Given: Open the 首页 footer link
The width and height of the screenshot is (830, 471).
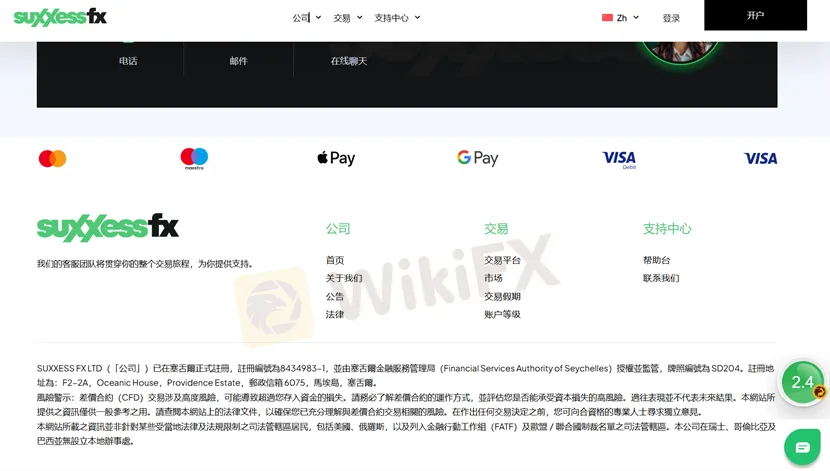Looking at the screenshot, I should pyautogui.click(x=335, y=260).
